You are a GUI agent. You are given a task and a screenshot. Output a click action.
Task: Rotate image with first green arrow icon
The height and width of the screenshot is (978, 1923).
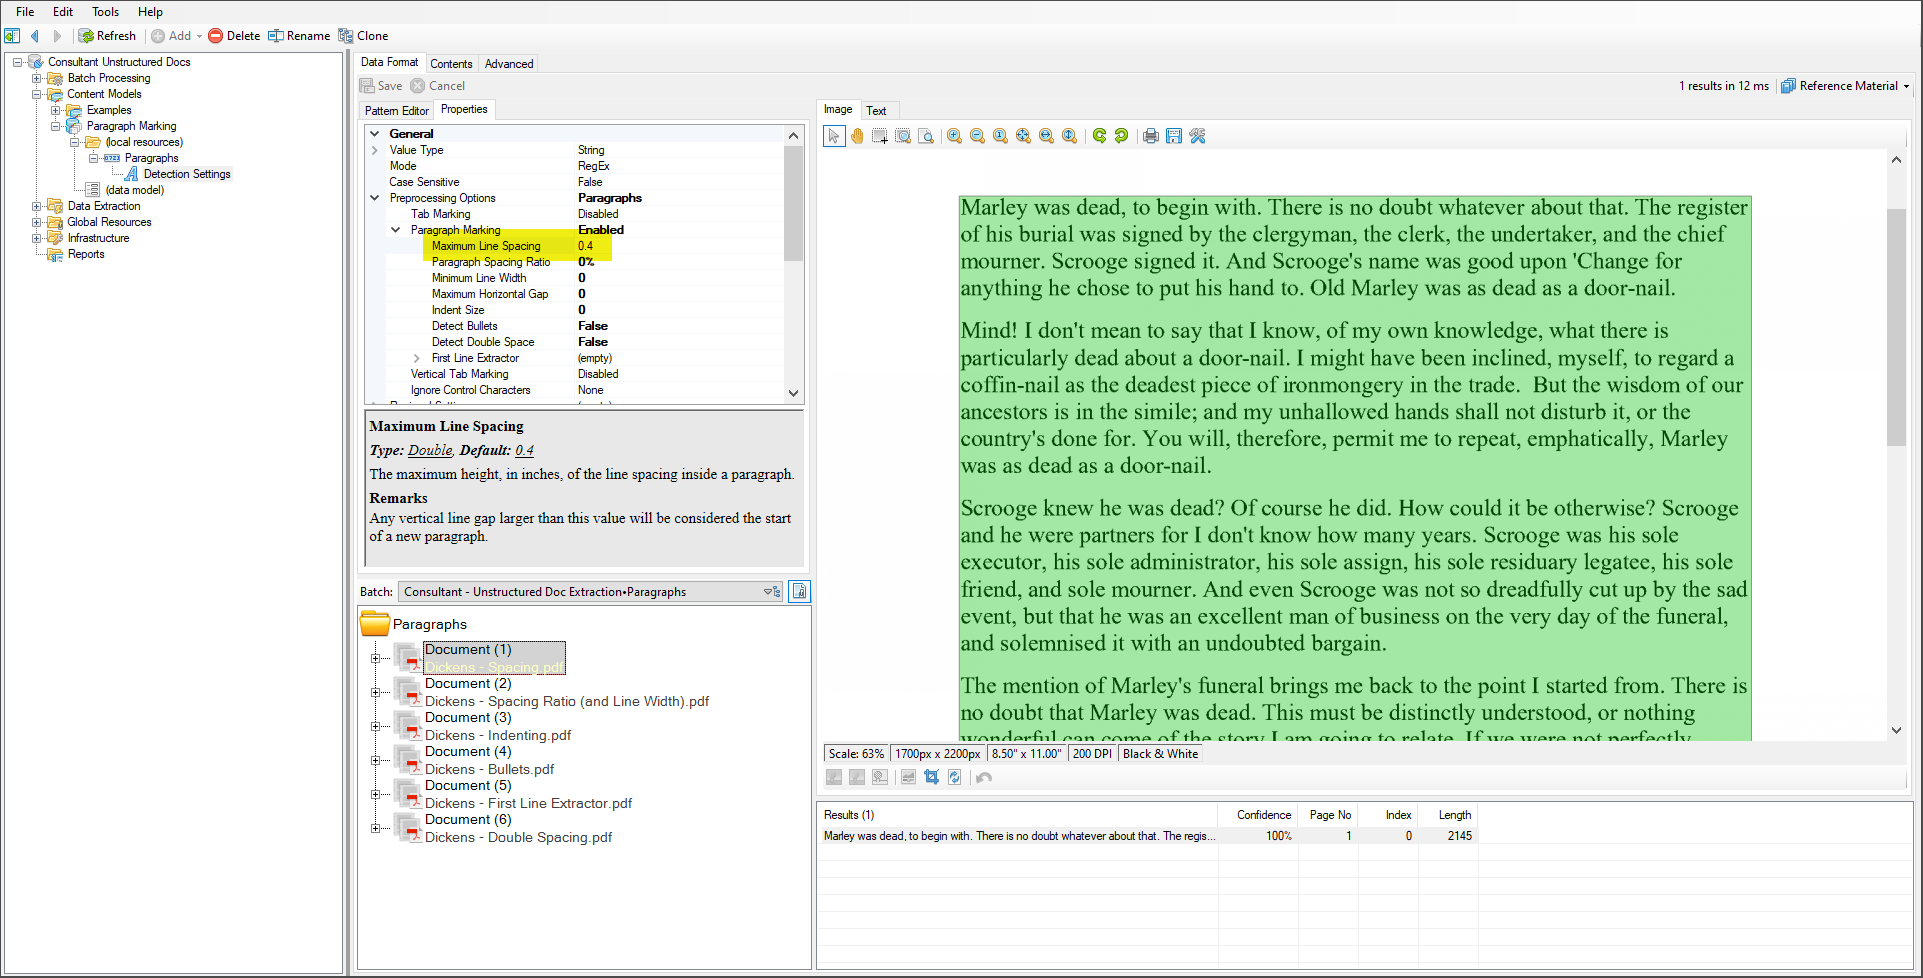tap(1099, 136)
